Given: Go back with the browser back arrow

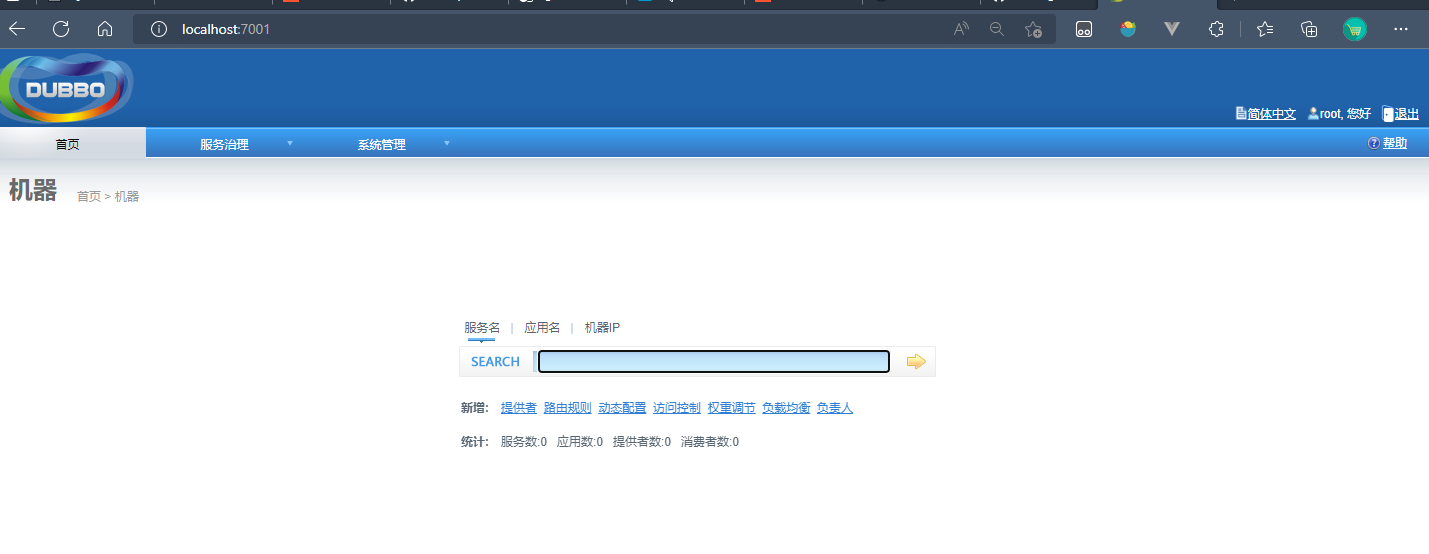Looking at the screenshot, I should (x=17, y=29).
